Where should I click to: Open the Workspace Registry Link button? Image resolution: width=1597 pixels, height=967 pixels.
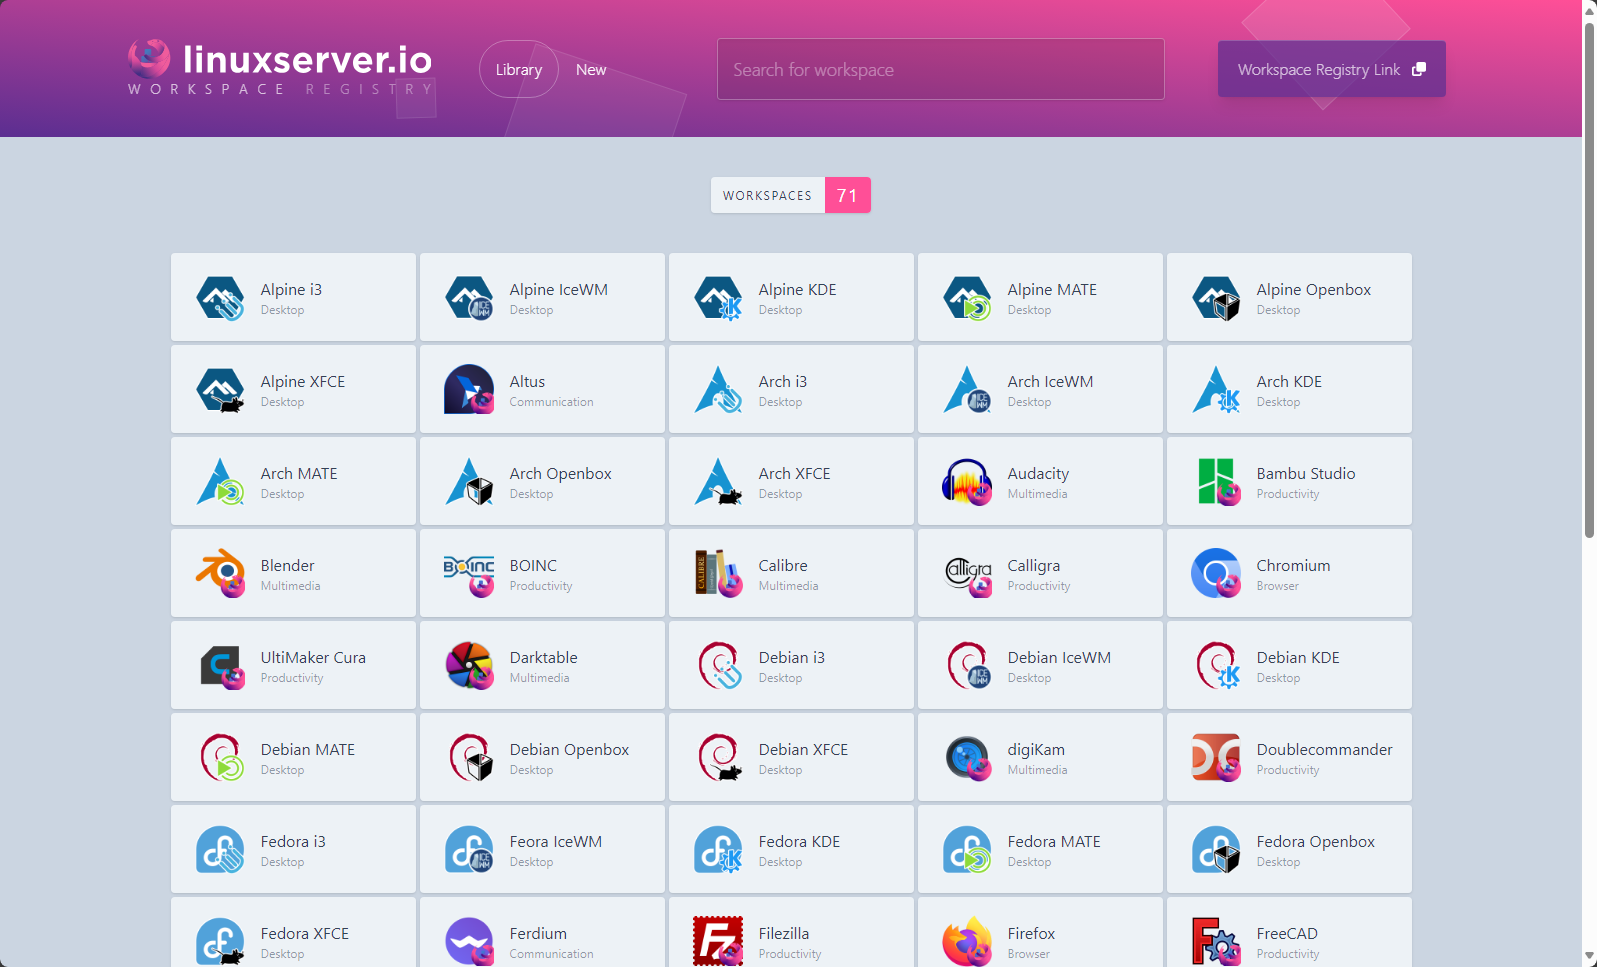click(x=1331, y=69)
